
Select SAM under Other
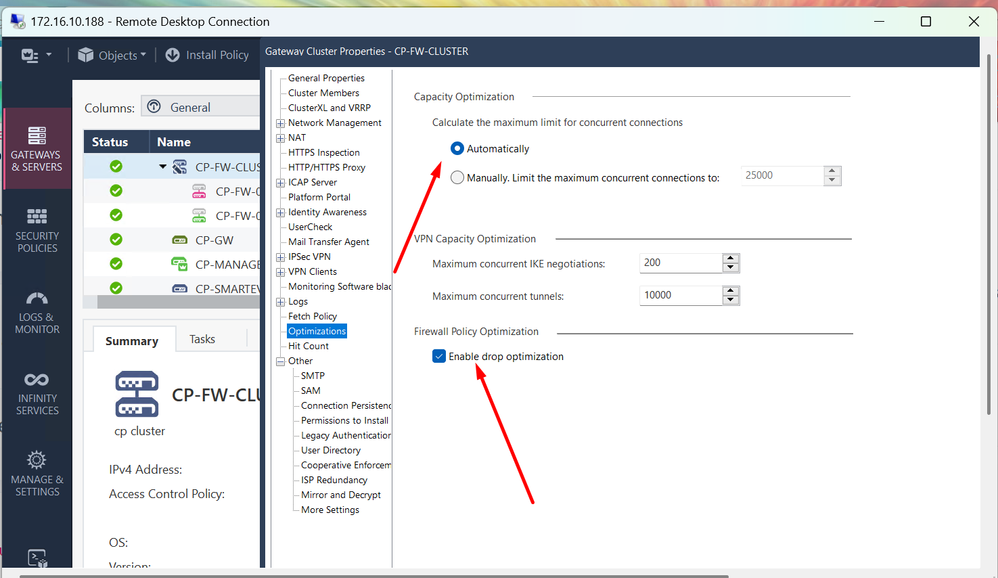(311, 390)
